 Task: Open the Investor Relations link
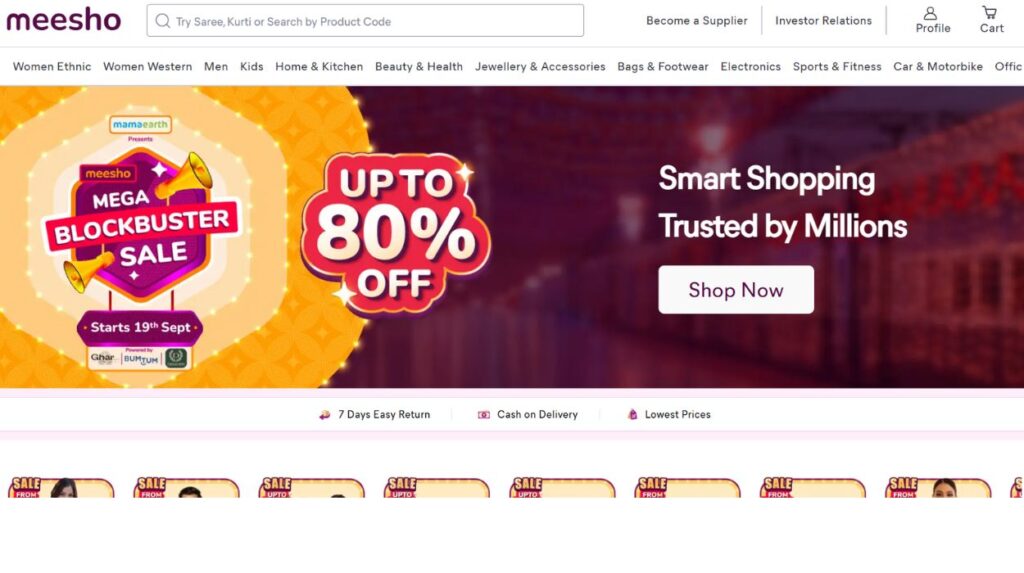point(824,21)
